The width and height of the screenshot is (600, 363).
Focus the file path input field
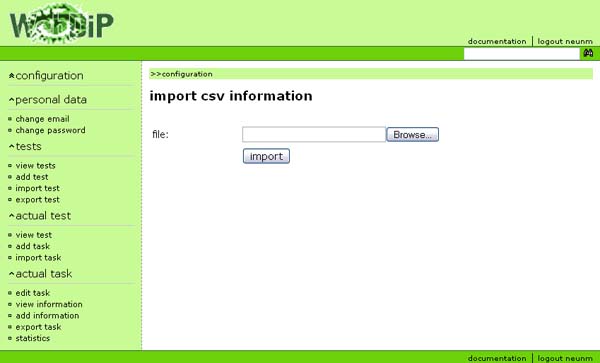(x=314, y=135)
